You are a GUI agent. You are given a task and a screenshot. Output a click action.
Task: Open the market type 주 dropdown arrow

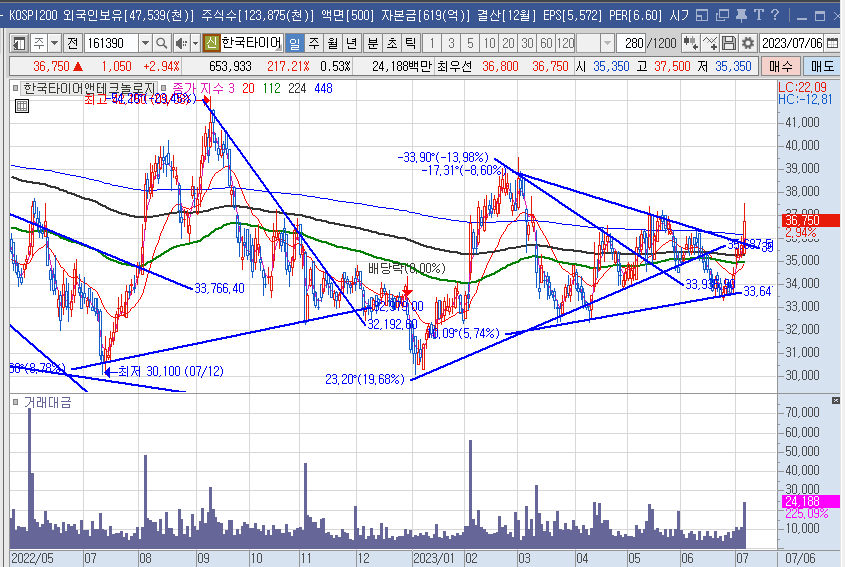pyautogui.click(x=54, y=43)
